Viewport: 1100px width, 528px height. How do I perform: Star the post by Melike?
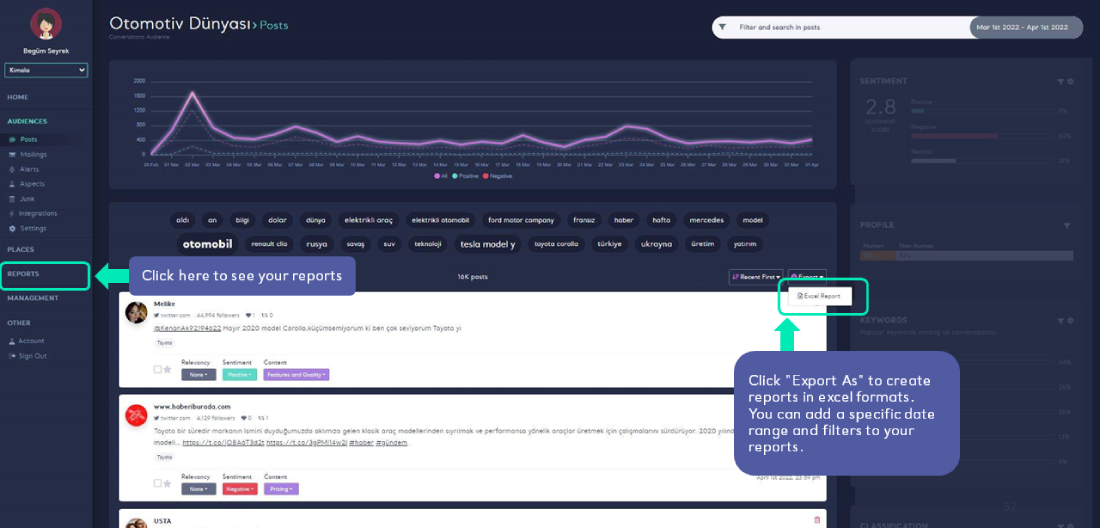click(x=167, y=369)
